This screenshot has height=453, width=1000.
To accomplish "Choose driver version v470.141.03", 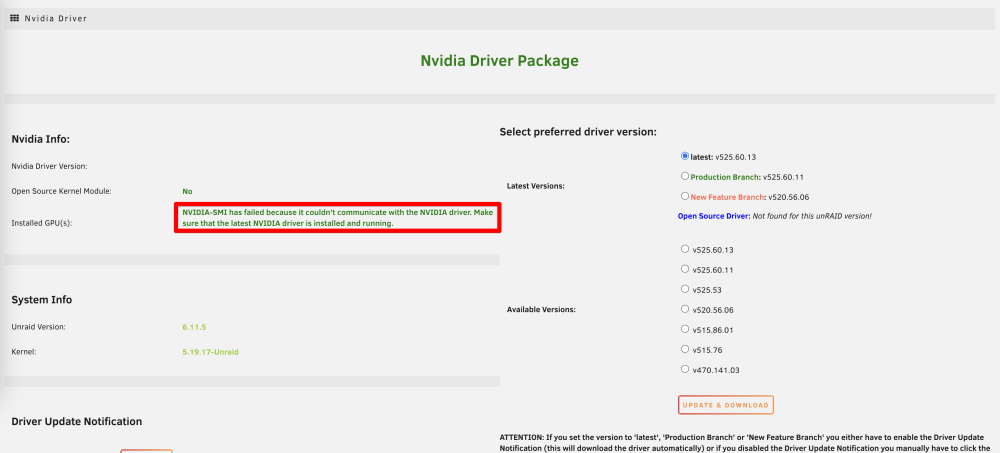I will point(685,369).
